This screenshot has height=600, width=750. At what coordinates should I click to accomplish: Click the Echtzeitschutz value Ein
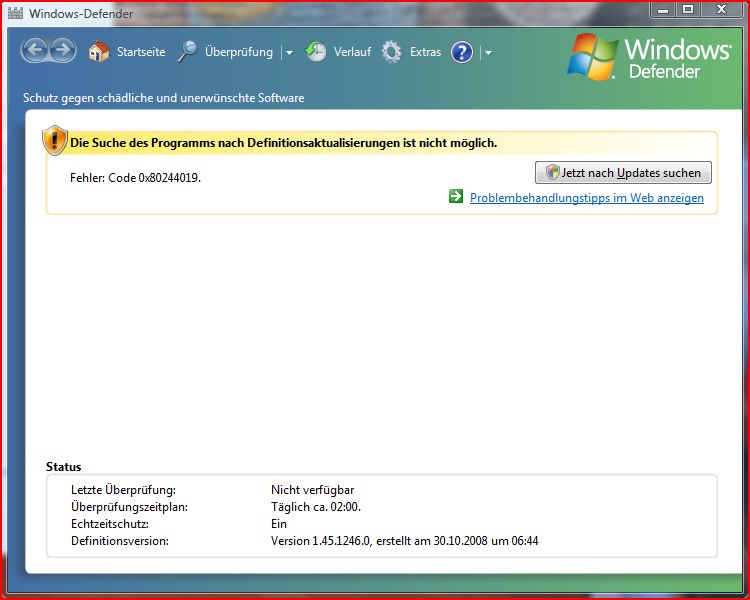[279, 524]
